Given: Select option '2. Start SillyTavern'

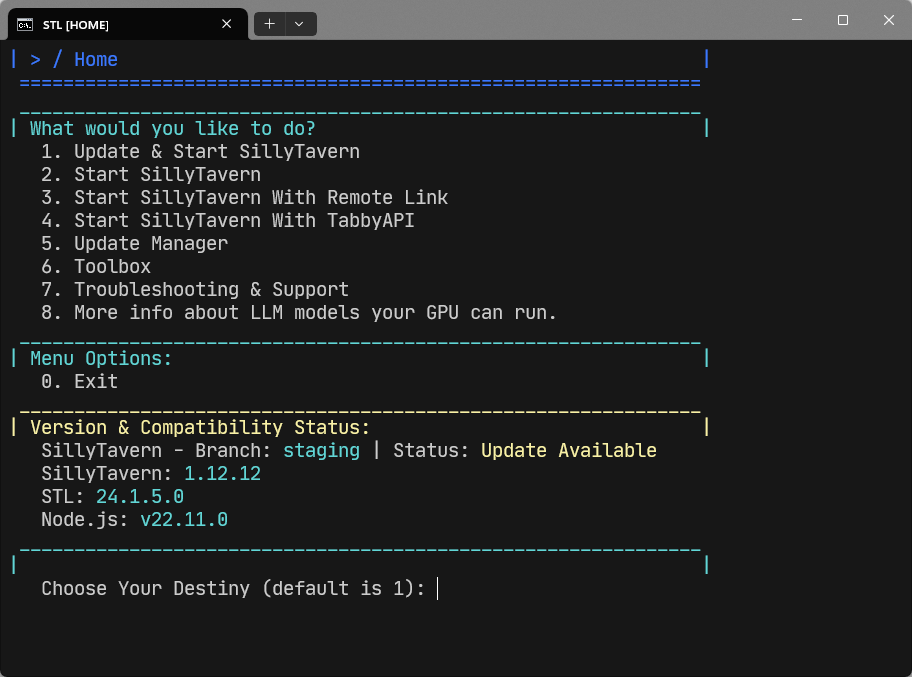Looking at the screenshot, I should 151,174.
